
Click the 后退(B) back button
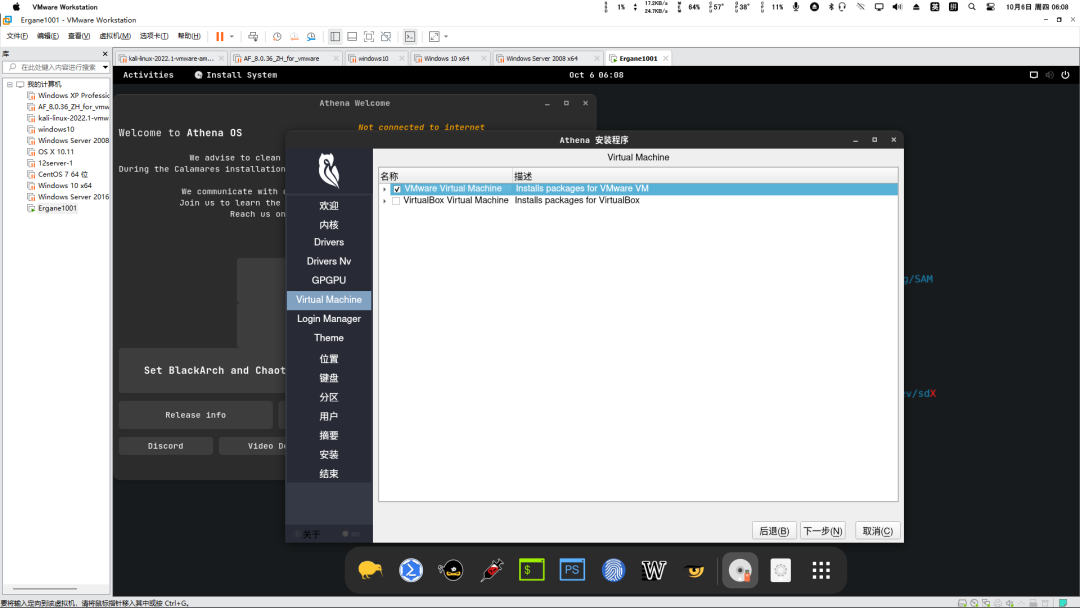774,531
